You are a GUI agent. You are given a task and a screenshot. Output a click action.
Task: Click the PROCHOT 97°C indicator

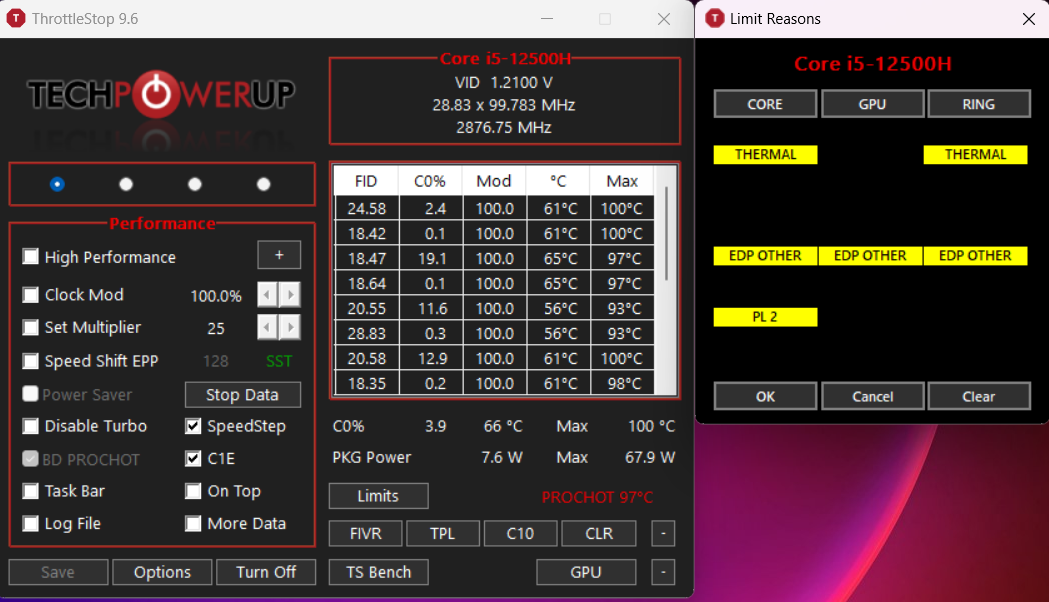[x=597, y=497]
